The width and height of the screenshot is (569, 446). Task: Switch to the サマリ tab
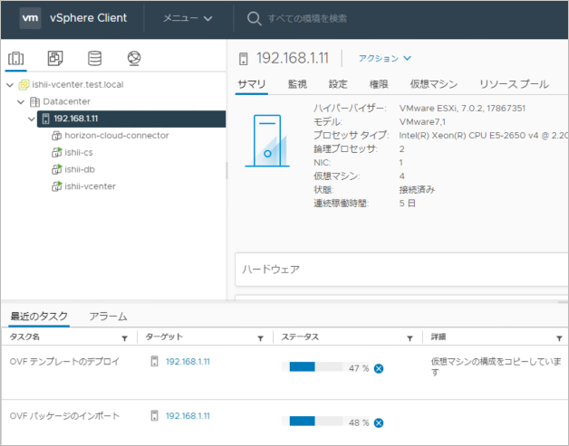click(251, 84)
